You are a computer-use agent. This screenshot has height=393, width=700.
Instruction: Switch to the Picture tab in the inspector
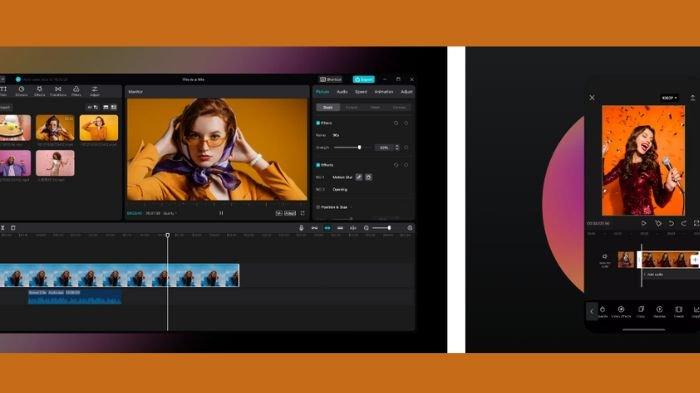pyautogui.click(x=322, y=92)
